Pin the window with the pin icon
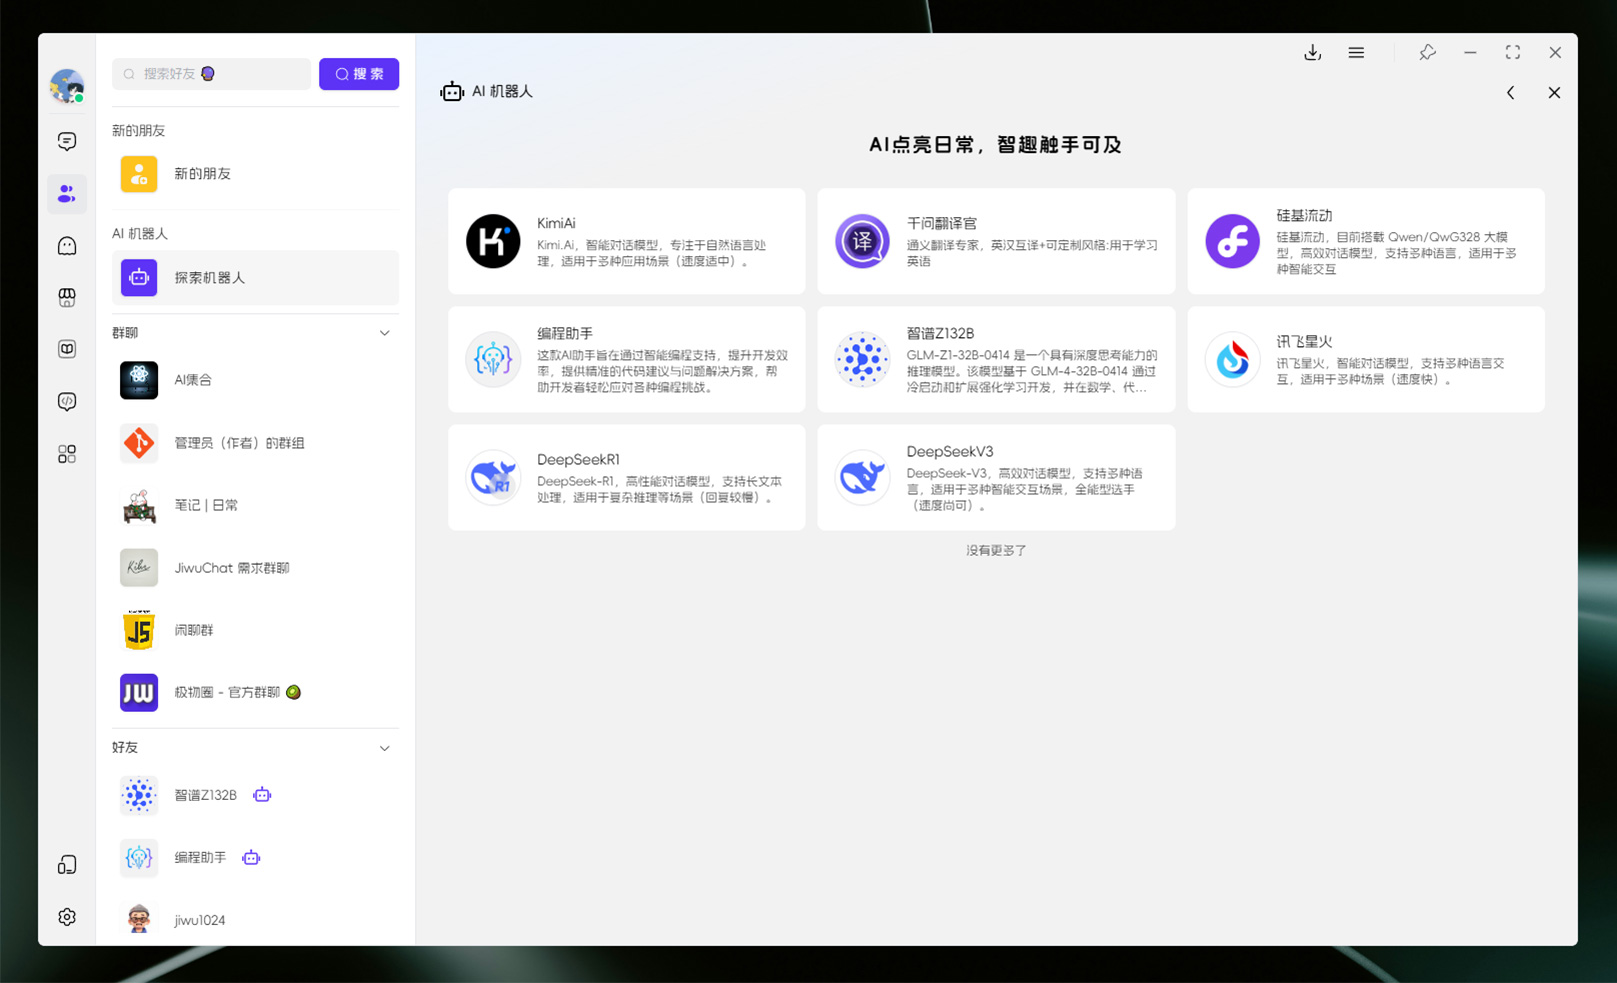1617x983 pixels. tap(1427, 53)
